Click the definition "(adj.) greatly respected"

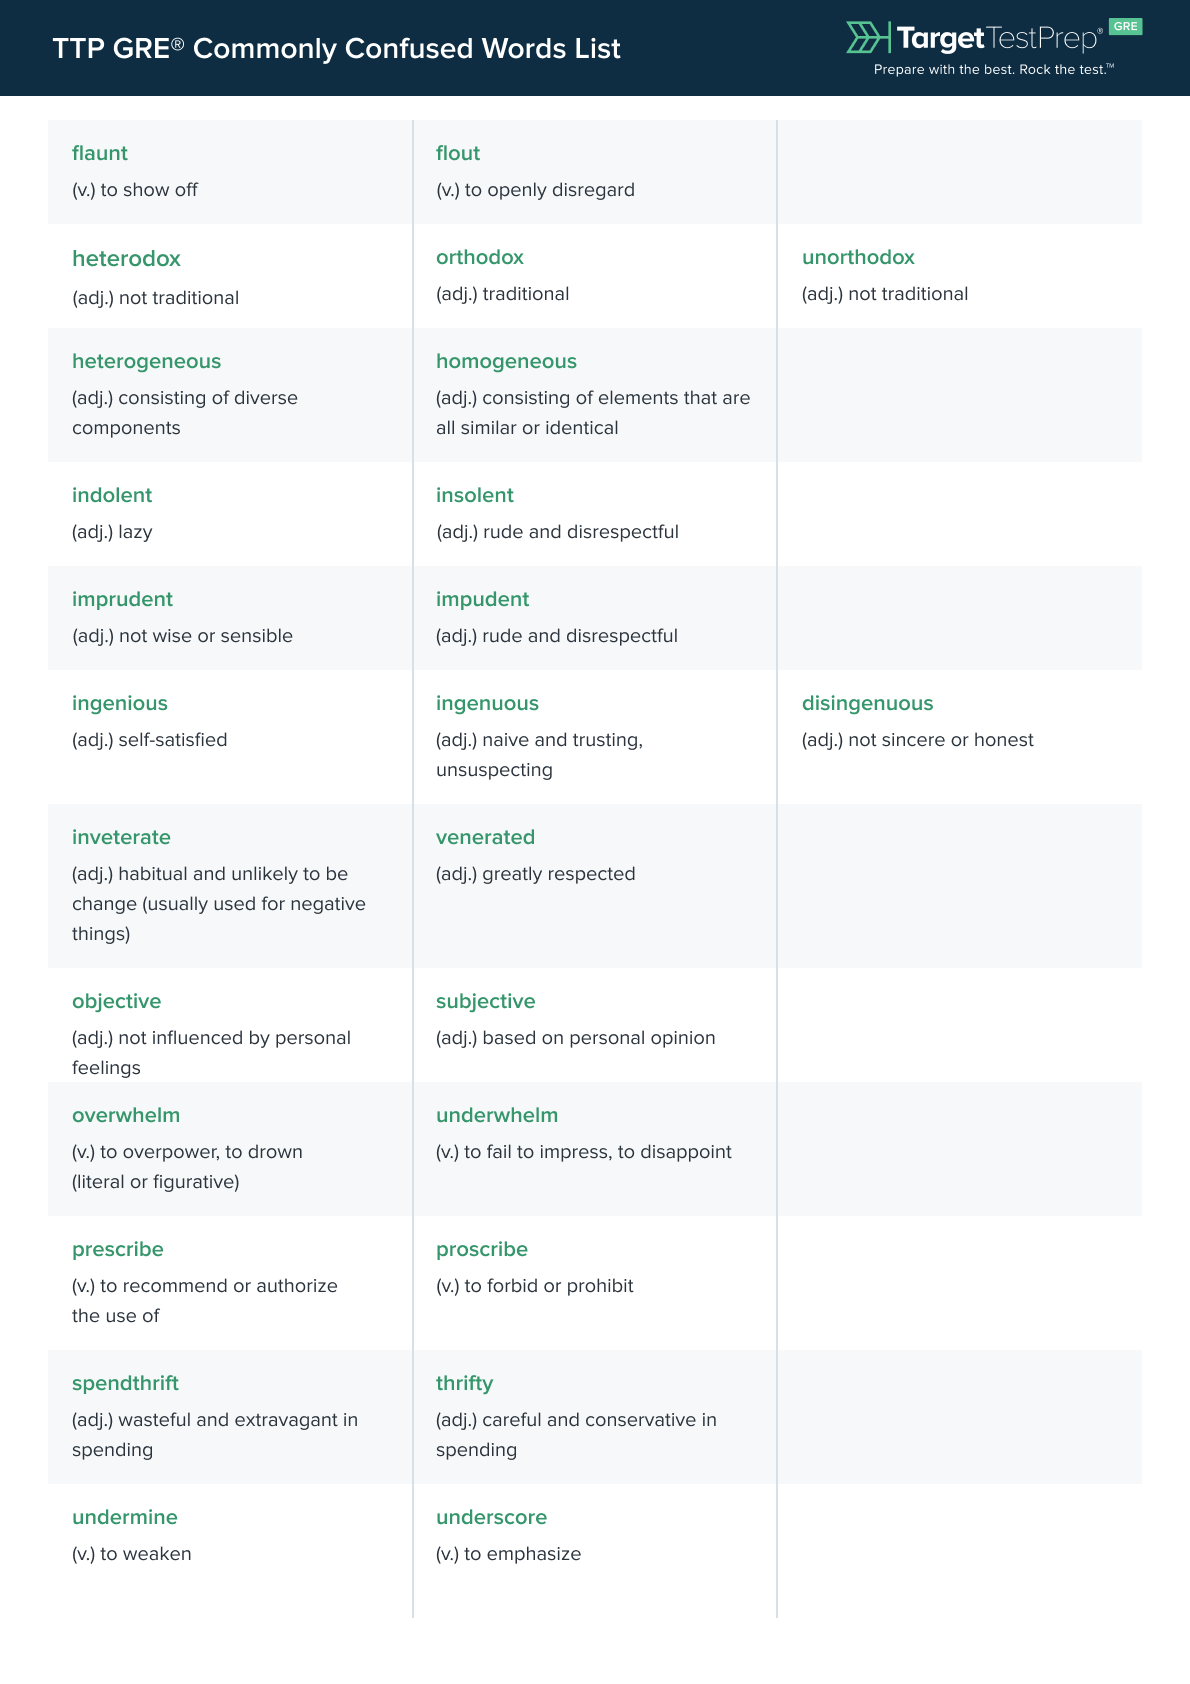coord(536,874)
